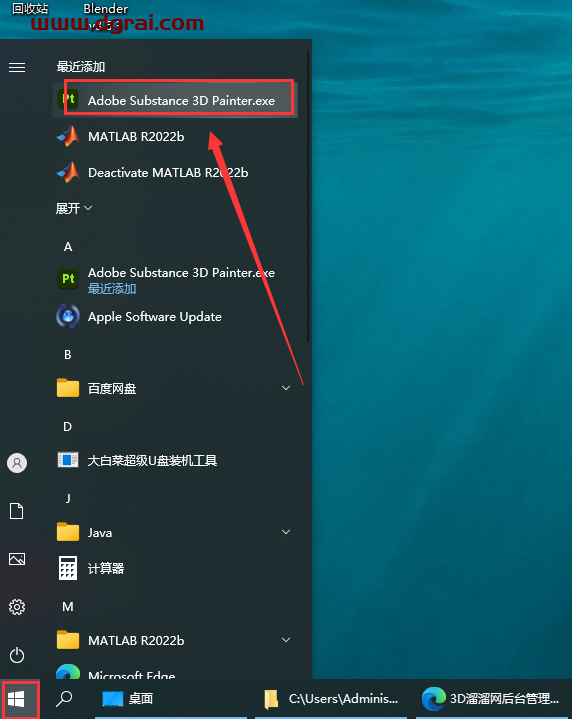
Task: Open the Windows Start button
Action: (x=17, y=699)
